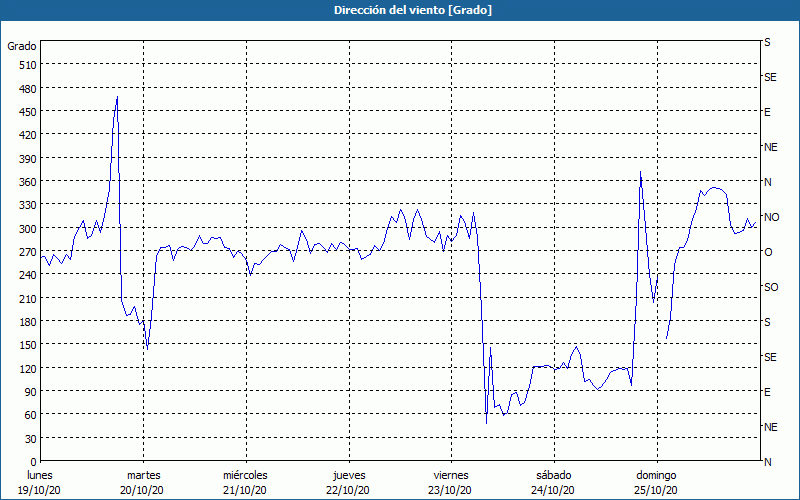Click the 'miércoles' day label
This screenshot has width=800, height=500.
pos(245,475)
